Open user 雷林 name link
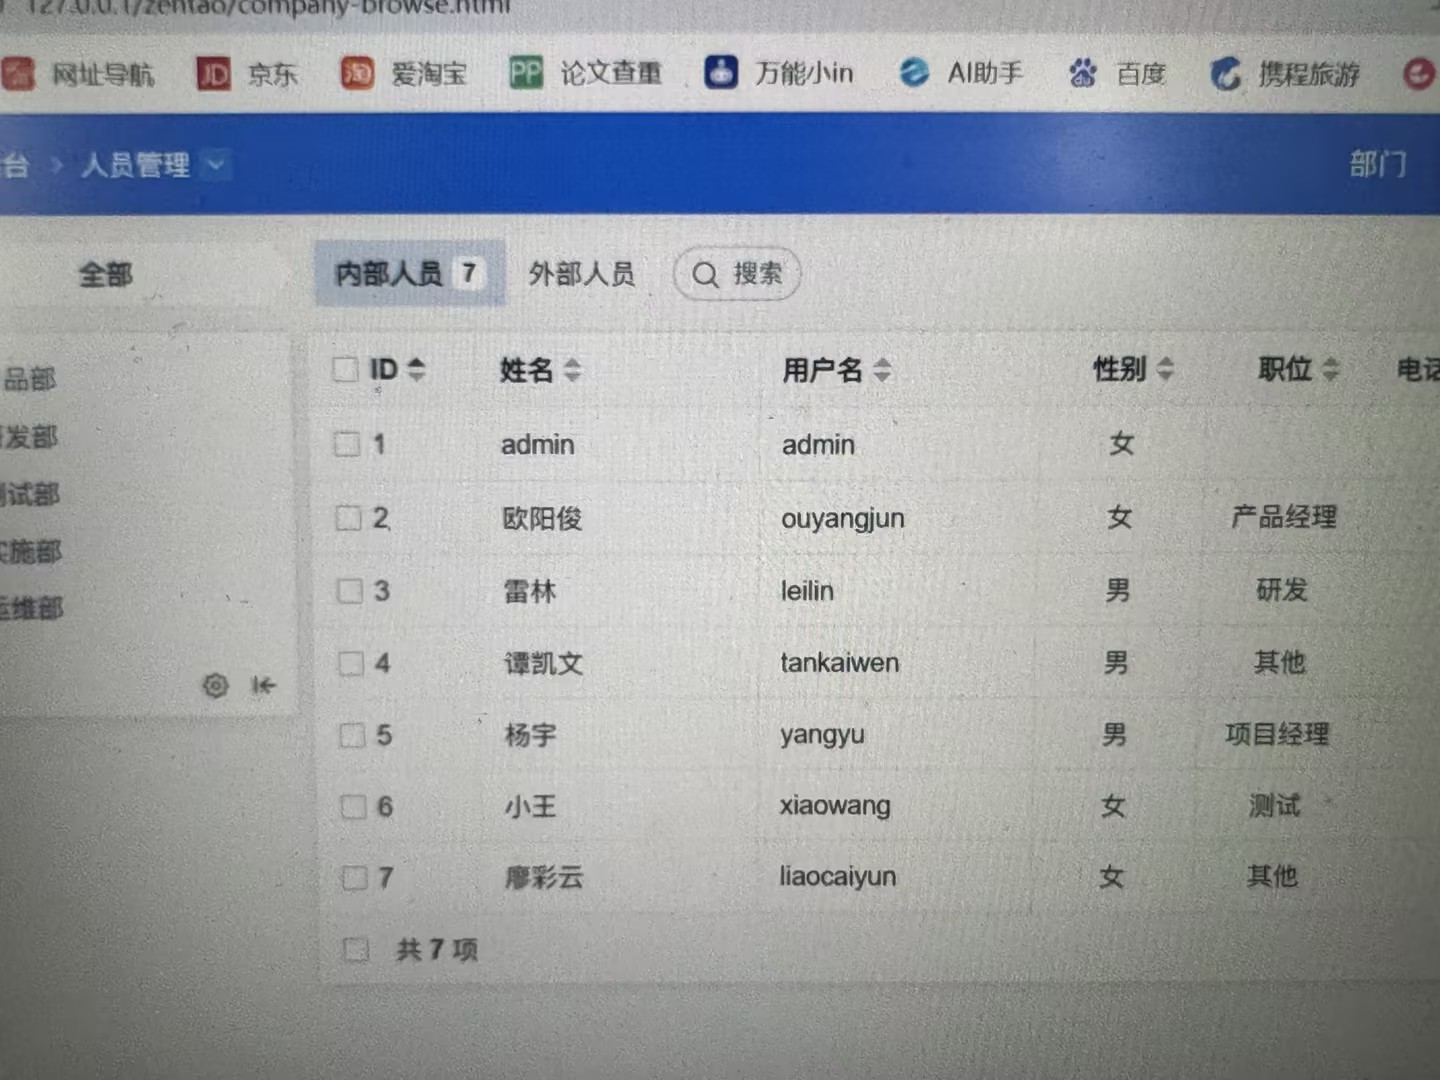1440x1080 pixels. tap(529, 592)
